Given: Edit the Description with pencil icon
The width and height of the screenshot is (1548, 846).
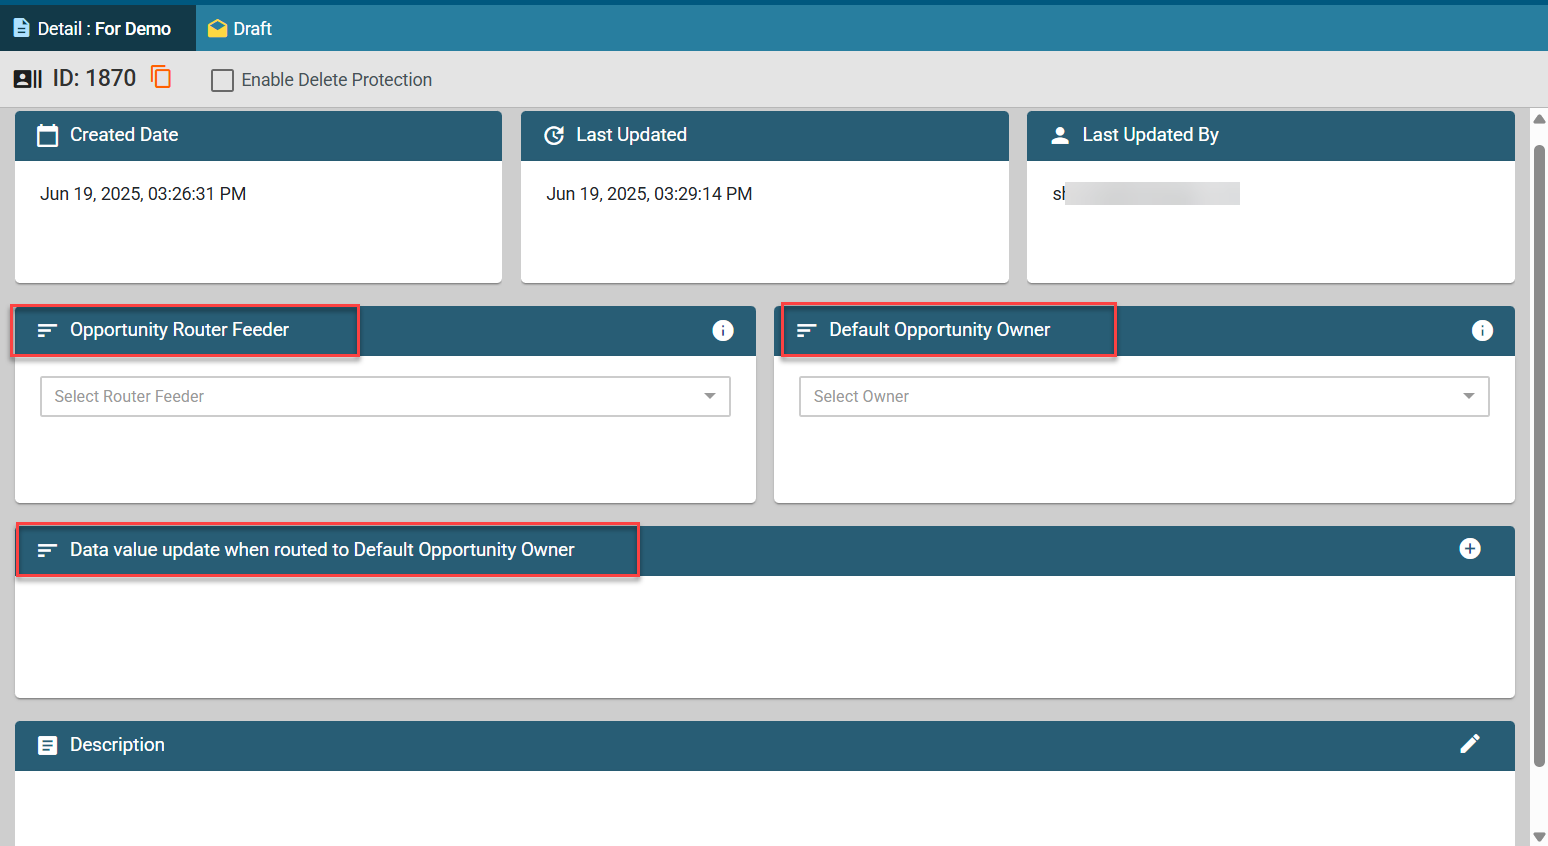Looking at the screenshot, I should 1469,744.
